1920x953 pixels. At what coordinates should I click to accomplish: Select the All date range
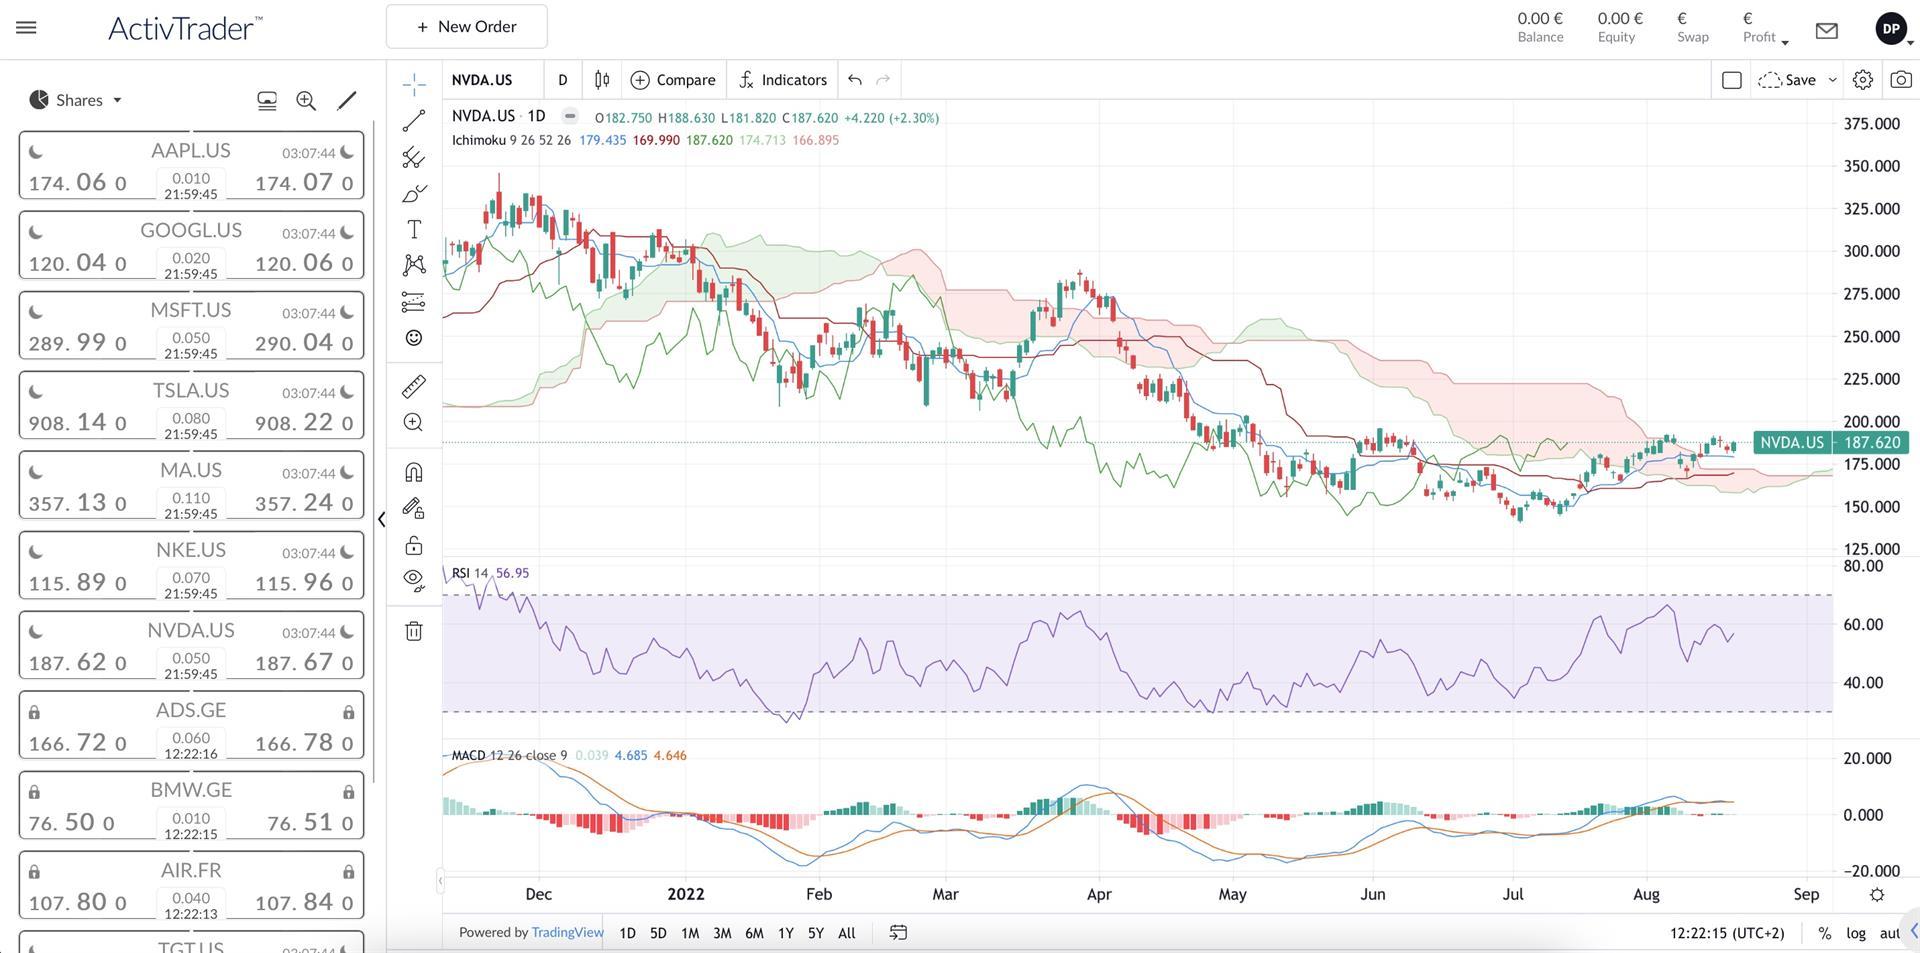(x=847, y=933)
